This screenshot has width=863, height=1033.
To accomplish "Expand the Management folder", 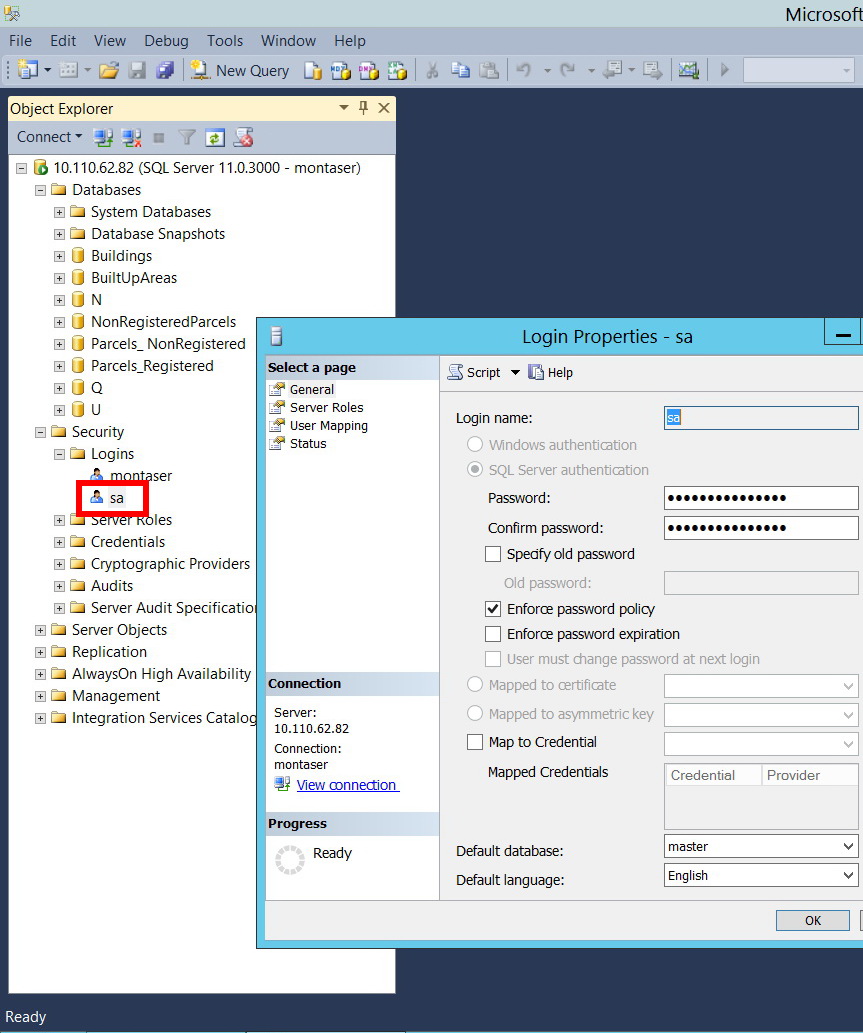I will (40, 696).
